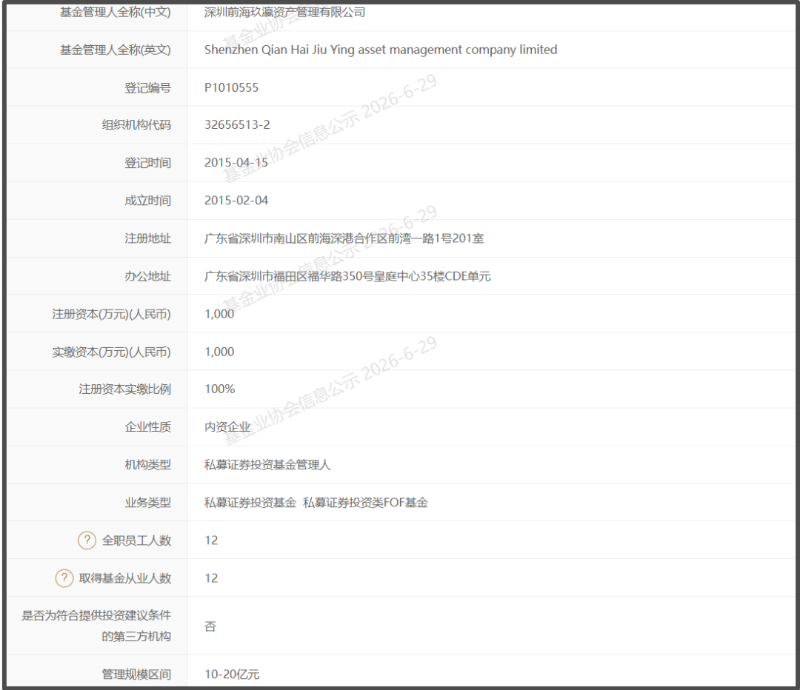Click the label 取得基金从业人数
The width and height of the screenshot is (800, 690).
(x=125, y=578)
